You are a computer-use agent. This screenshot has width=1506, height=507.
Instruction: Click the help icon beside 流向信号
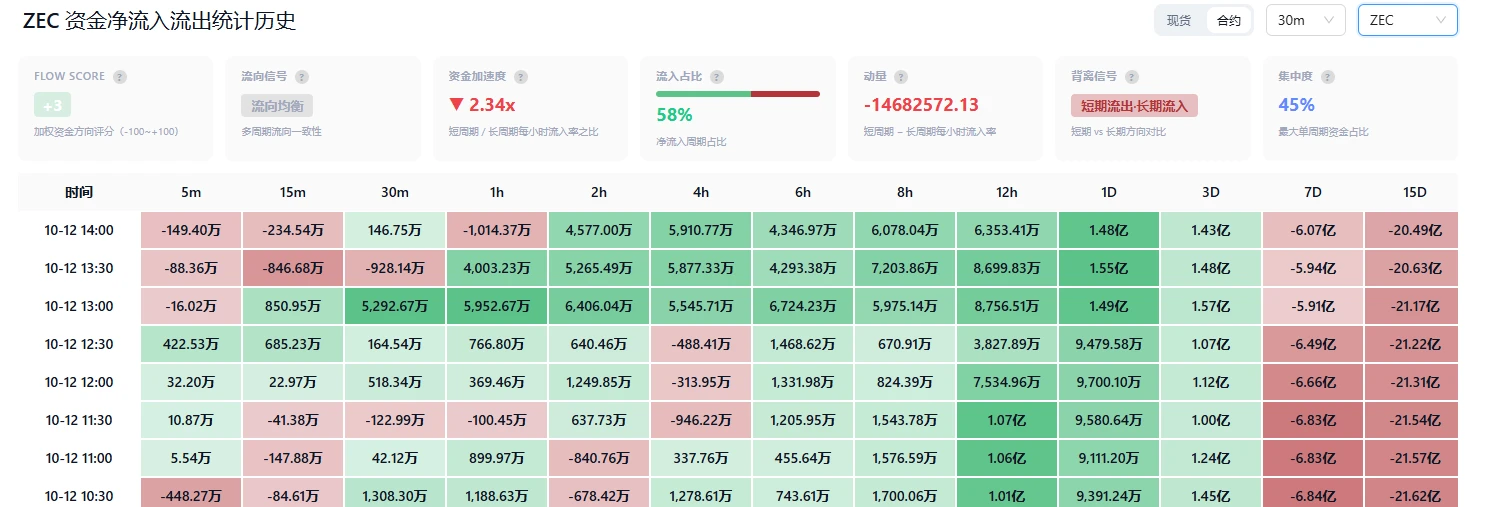pyautogui.click(x=302, y=77)
